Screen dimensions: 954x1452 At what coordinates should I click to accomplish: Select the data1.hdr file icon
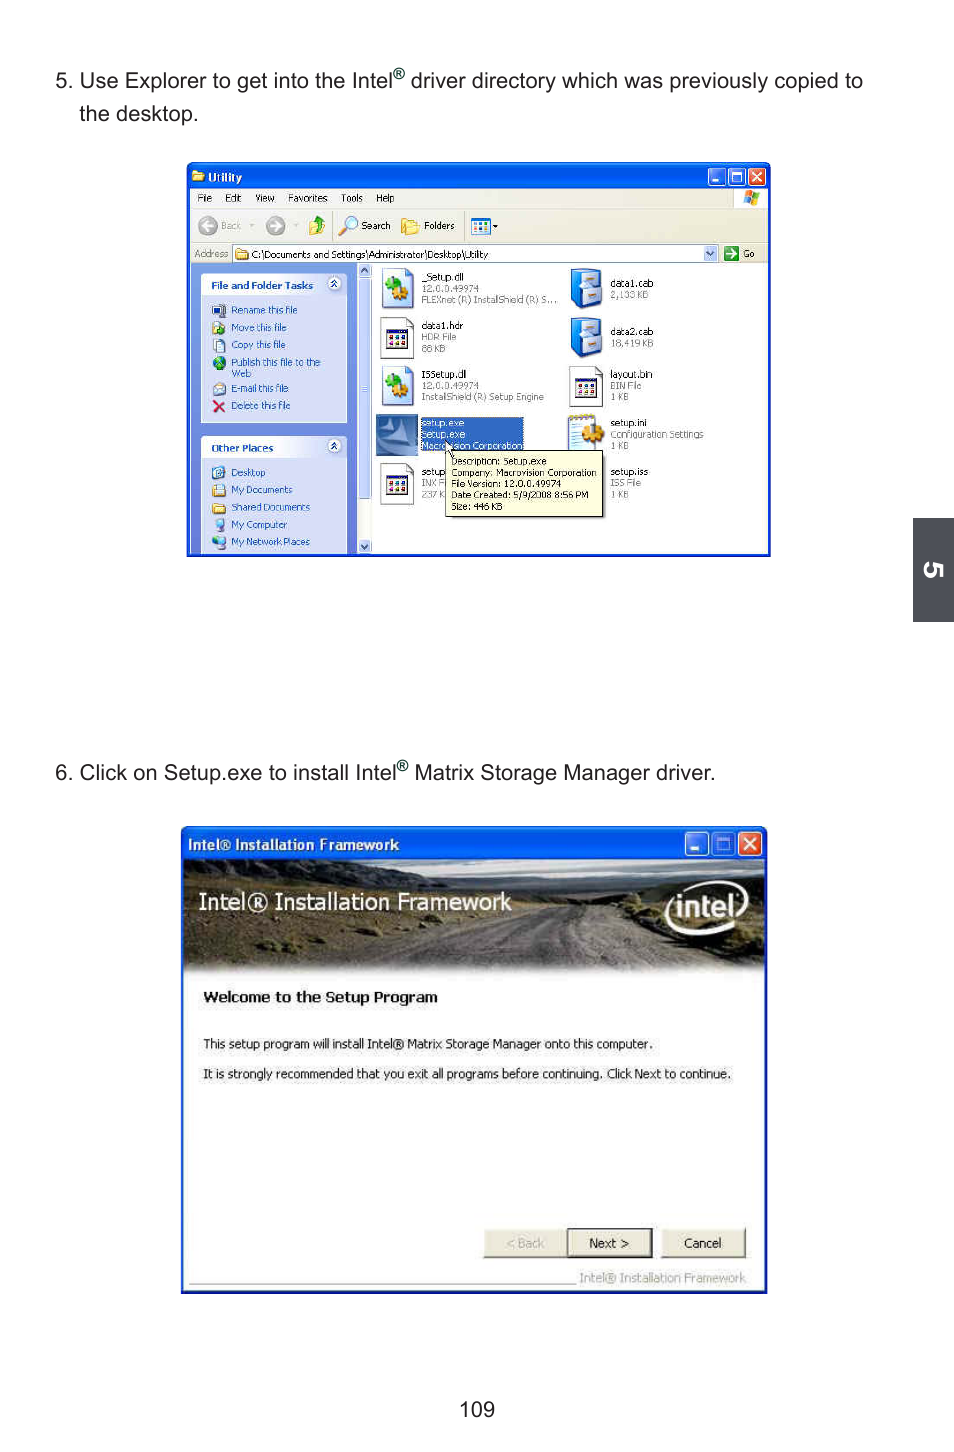coord(397,337)
